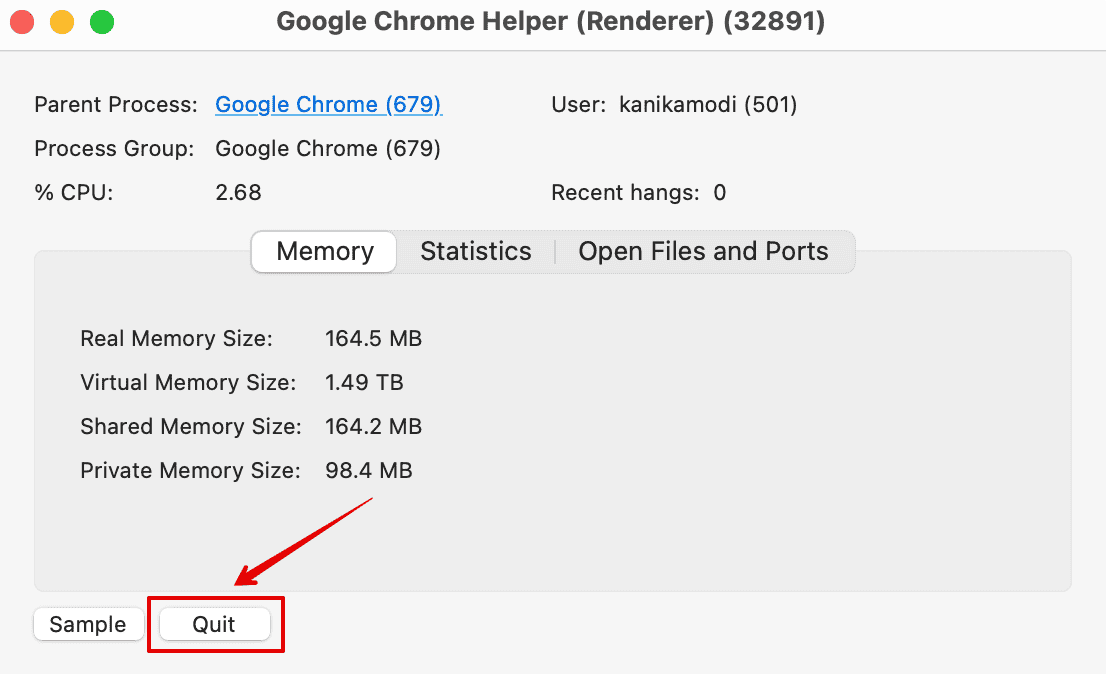Select the Shared Memory Size value 164.2 MB

(x=373, y=427)
